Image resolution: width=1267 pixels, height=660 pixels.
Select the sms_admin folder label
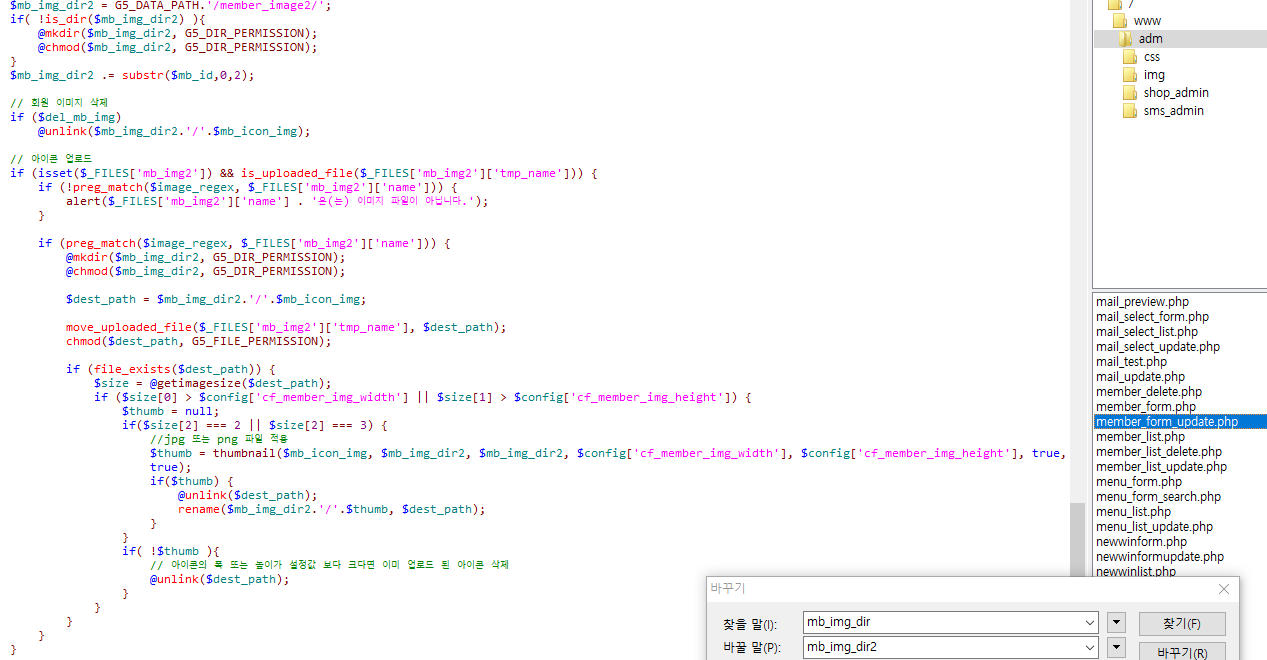[1173, 111]
